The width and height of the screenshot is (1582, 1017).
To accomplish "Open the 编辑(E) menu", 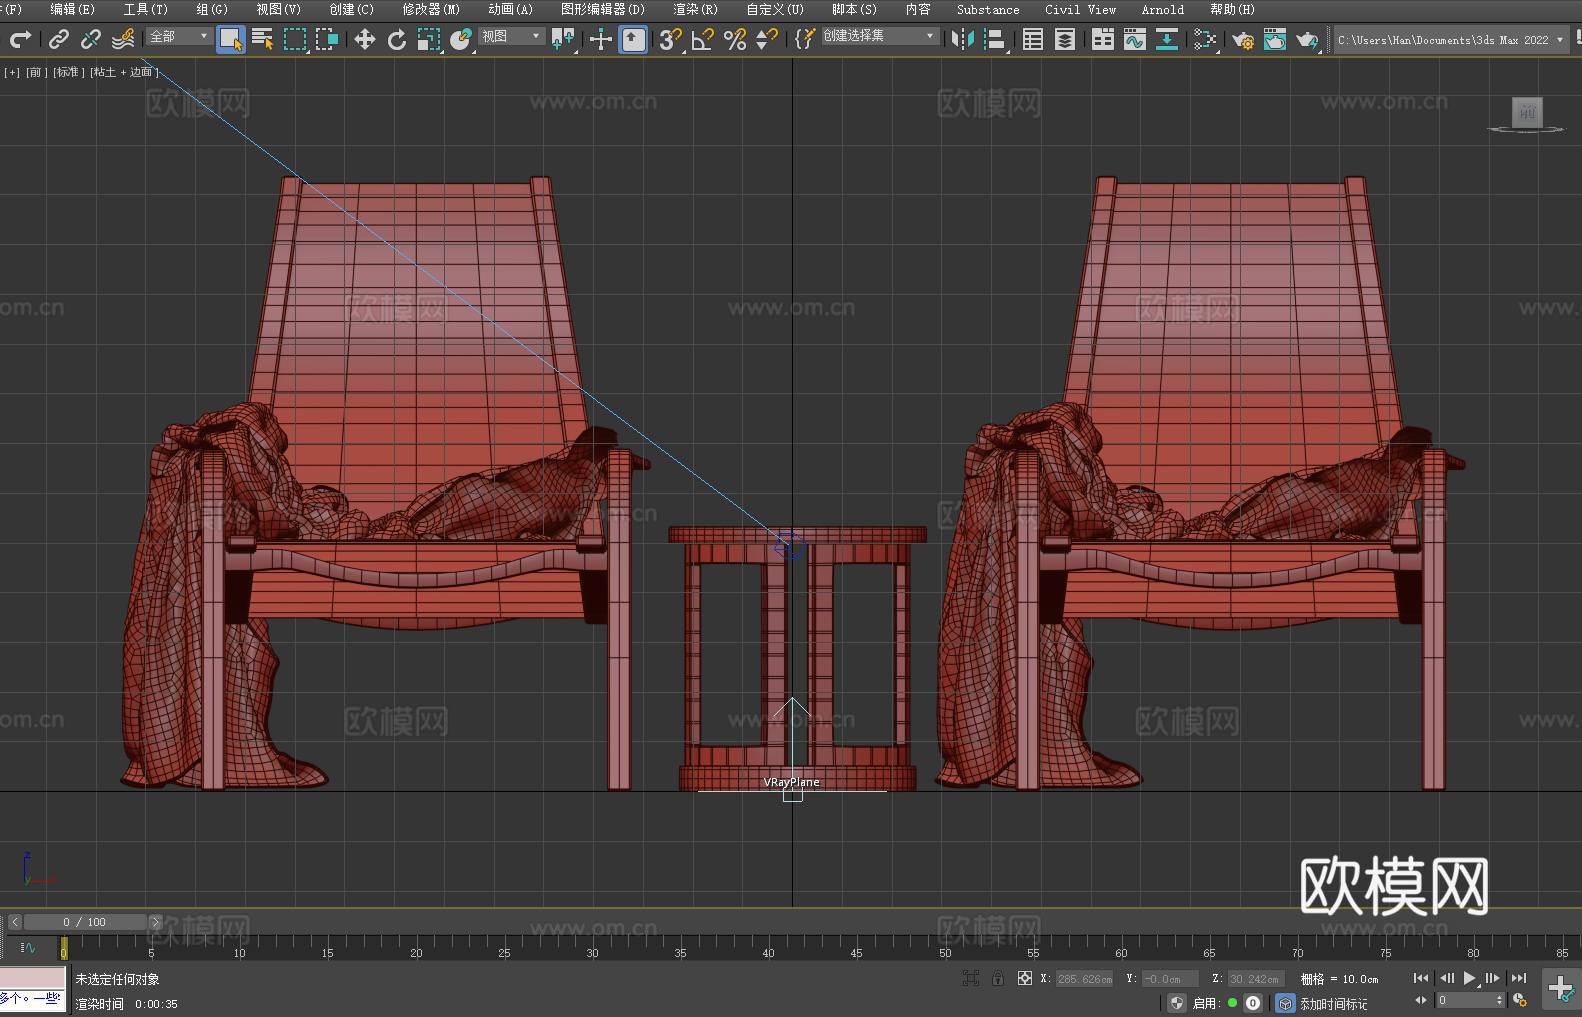I will [73, 9].
